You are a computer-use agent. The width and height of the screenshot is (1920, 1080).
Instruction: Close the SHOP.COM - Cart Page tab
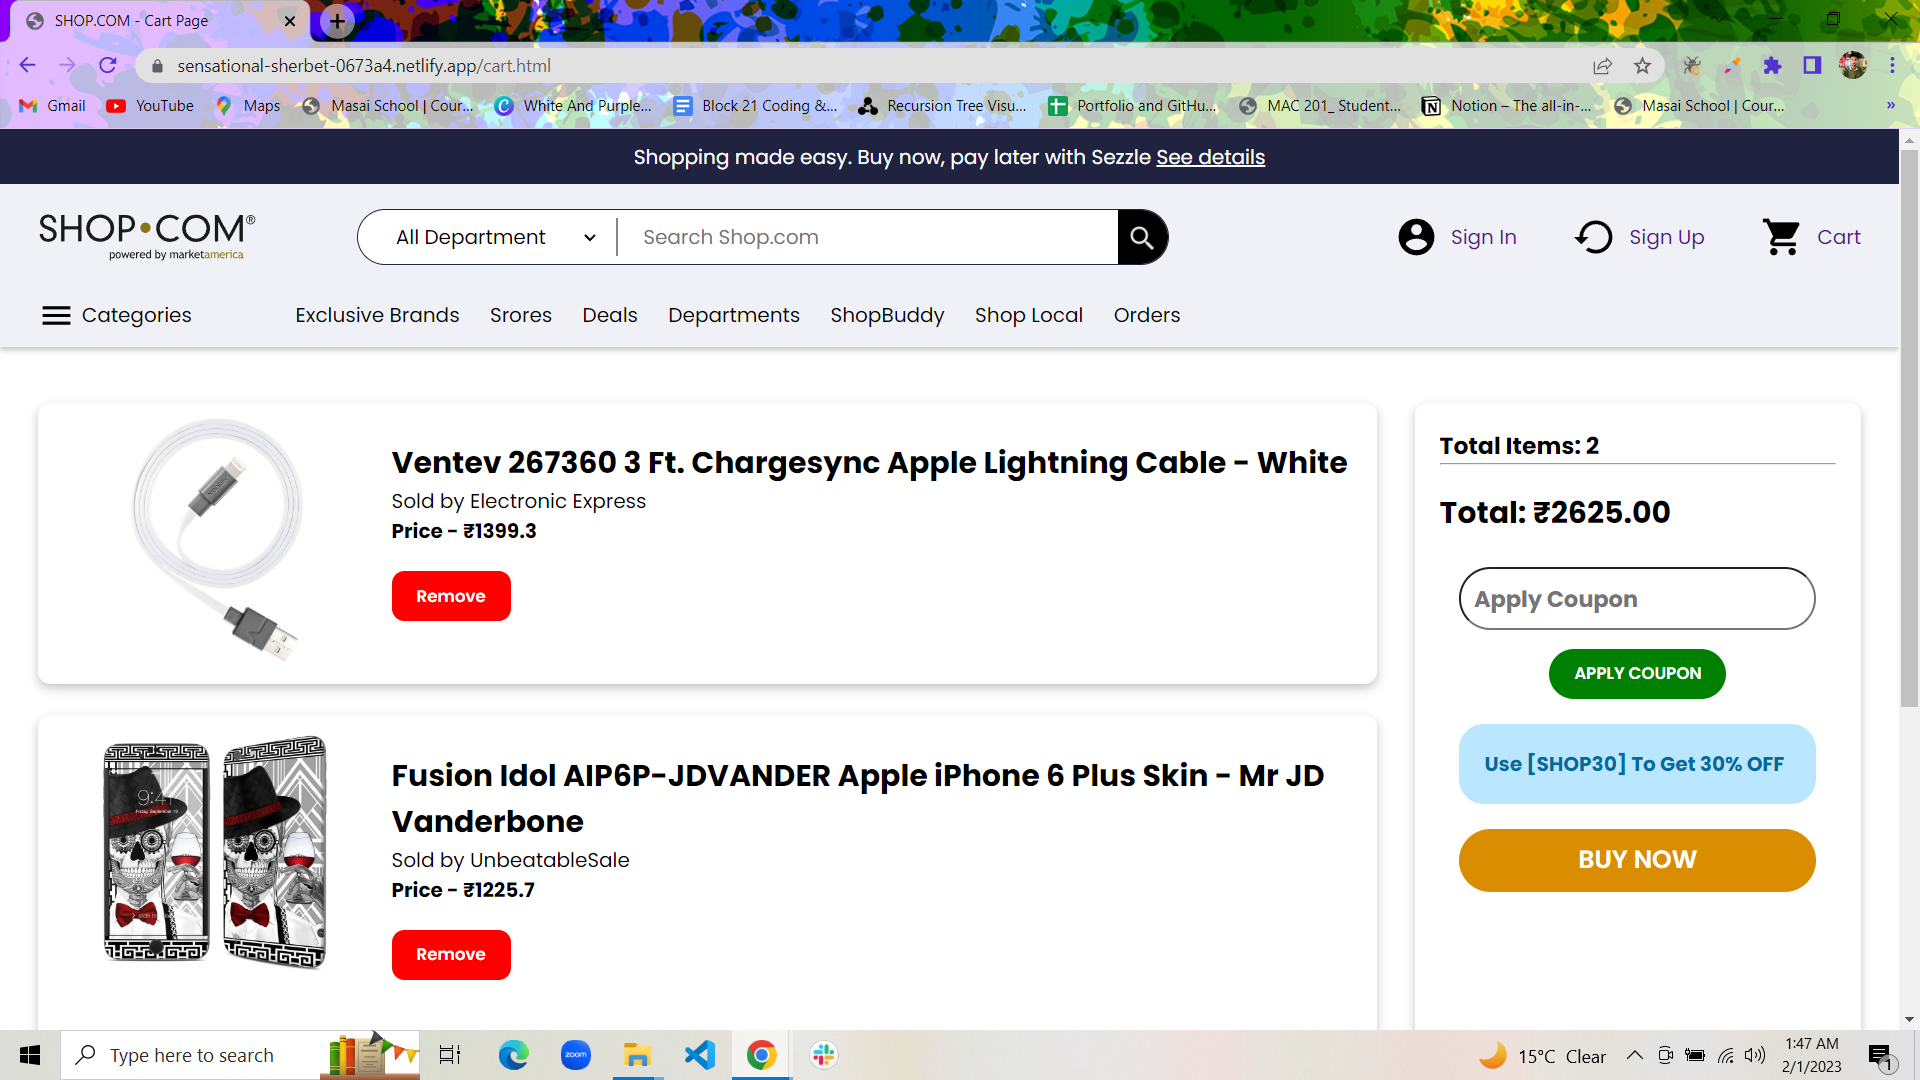[290, 21]
